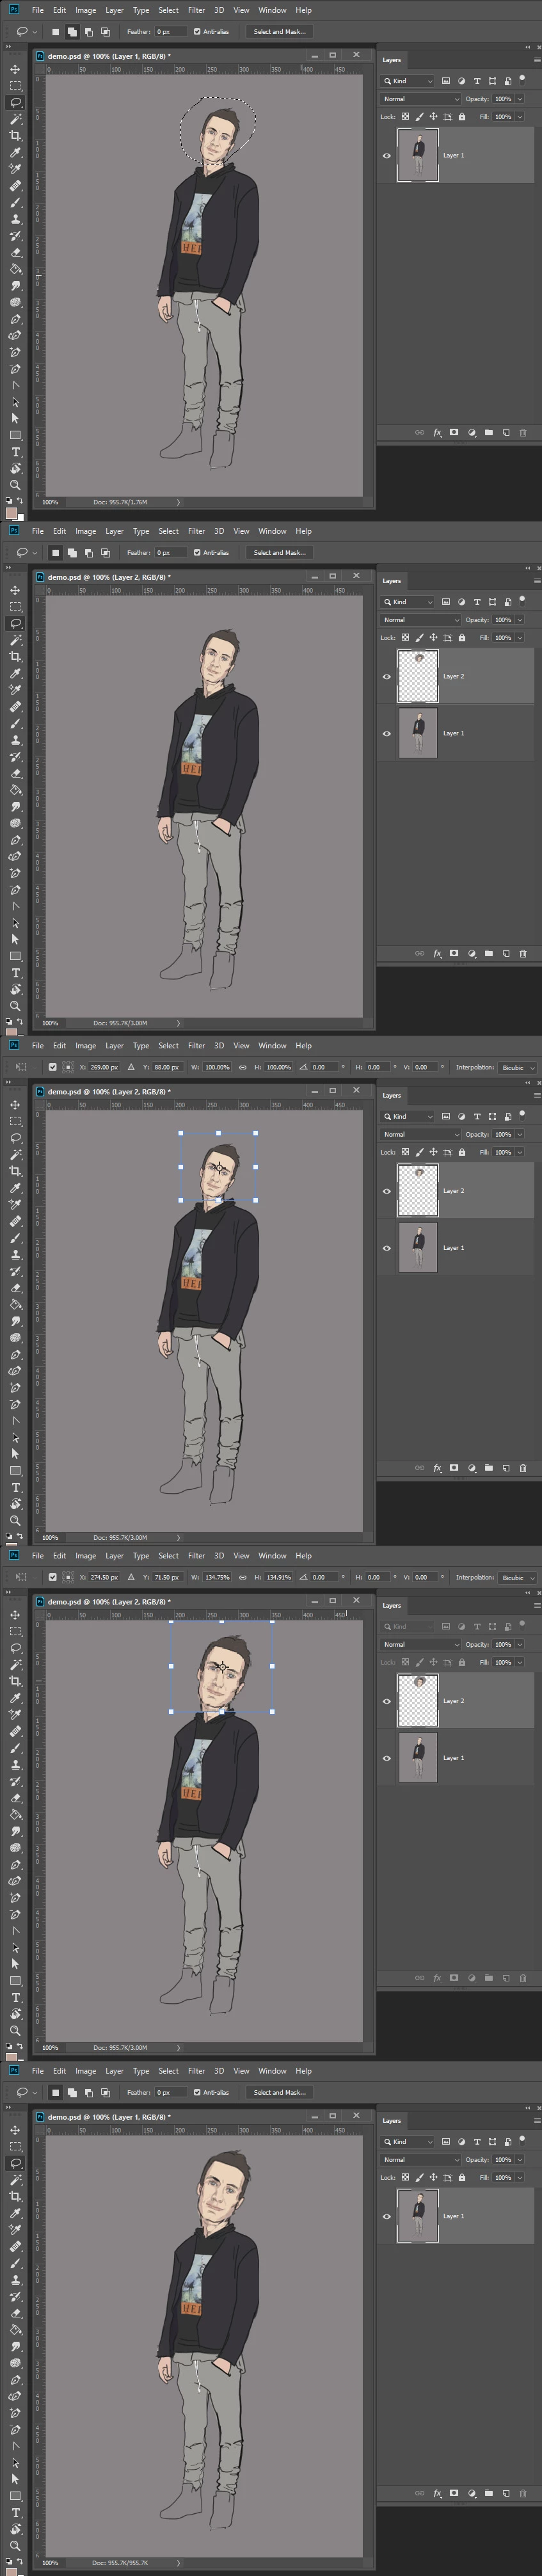
Task: Open Filter menu in second screenshot
Action: click(x=196, y=531)
